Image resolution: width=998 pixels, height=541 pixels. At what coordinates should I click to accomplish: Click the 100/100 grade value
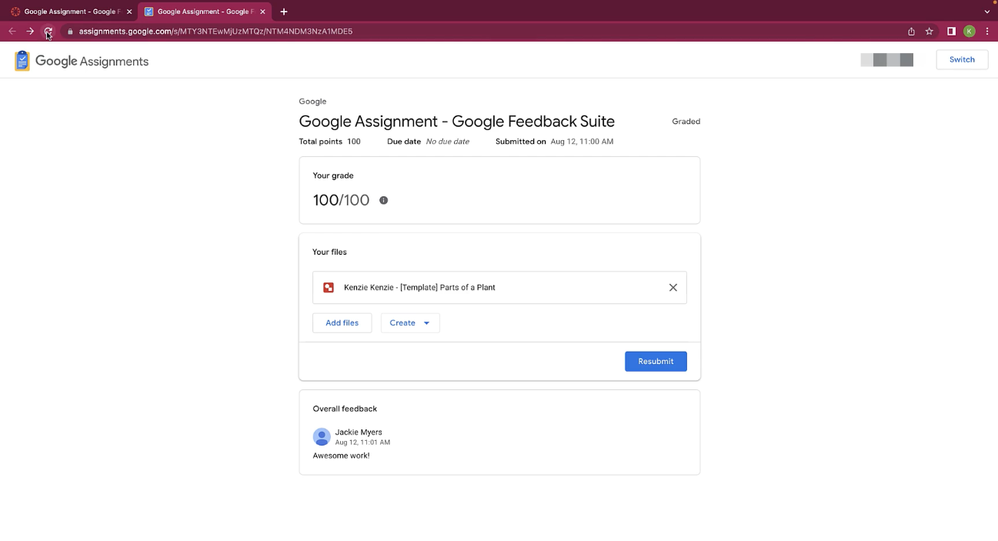click(x=341, y=200)
